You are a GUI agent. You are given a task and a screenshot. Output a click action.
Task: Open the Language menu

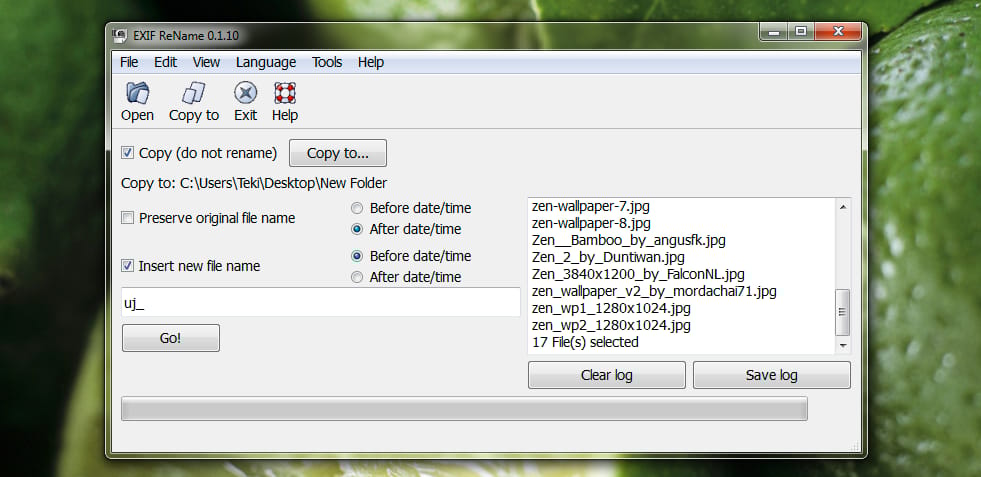[266, 62]
